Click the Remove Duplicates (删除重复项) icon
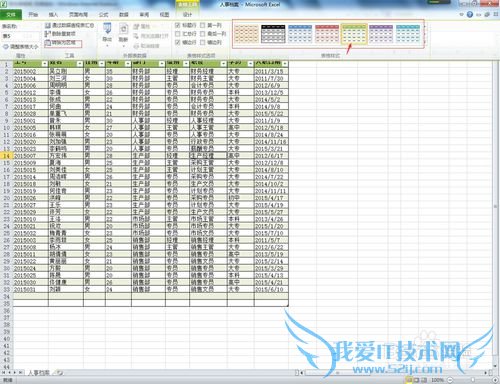 click(x=48, y=34)
